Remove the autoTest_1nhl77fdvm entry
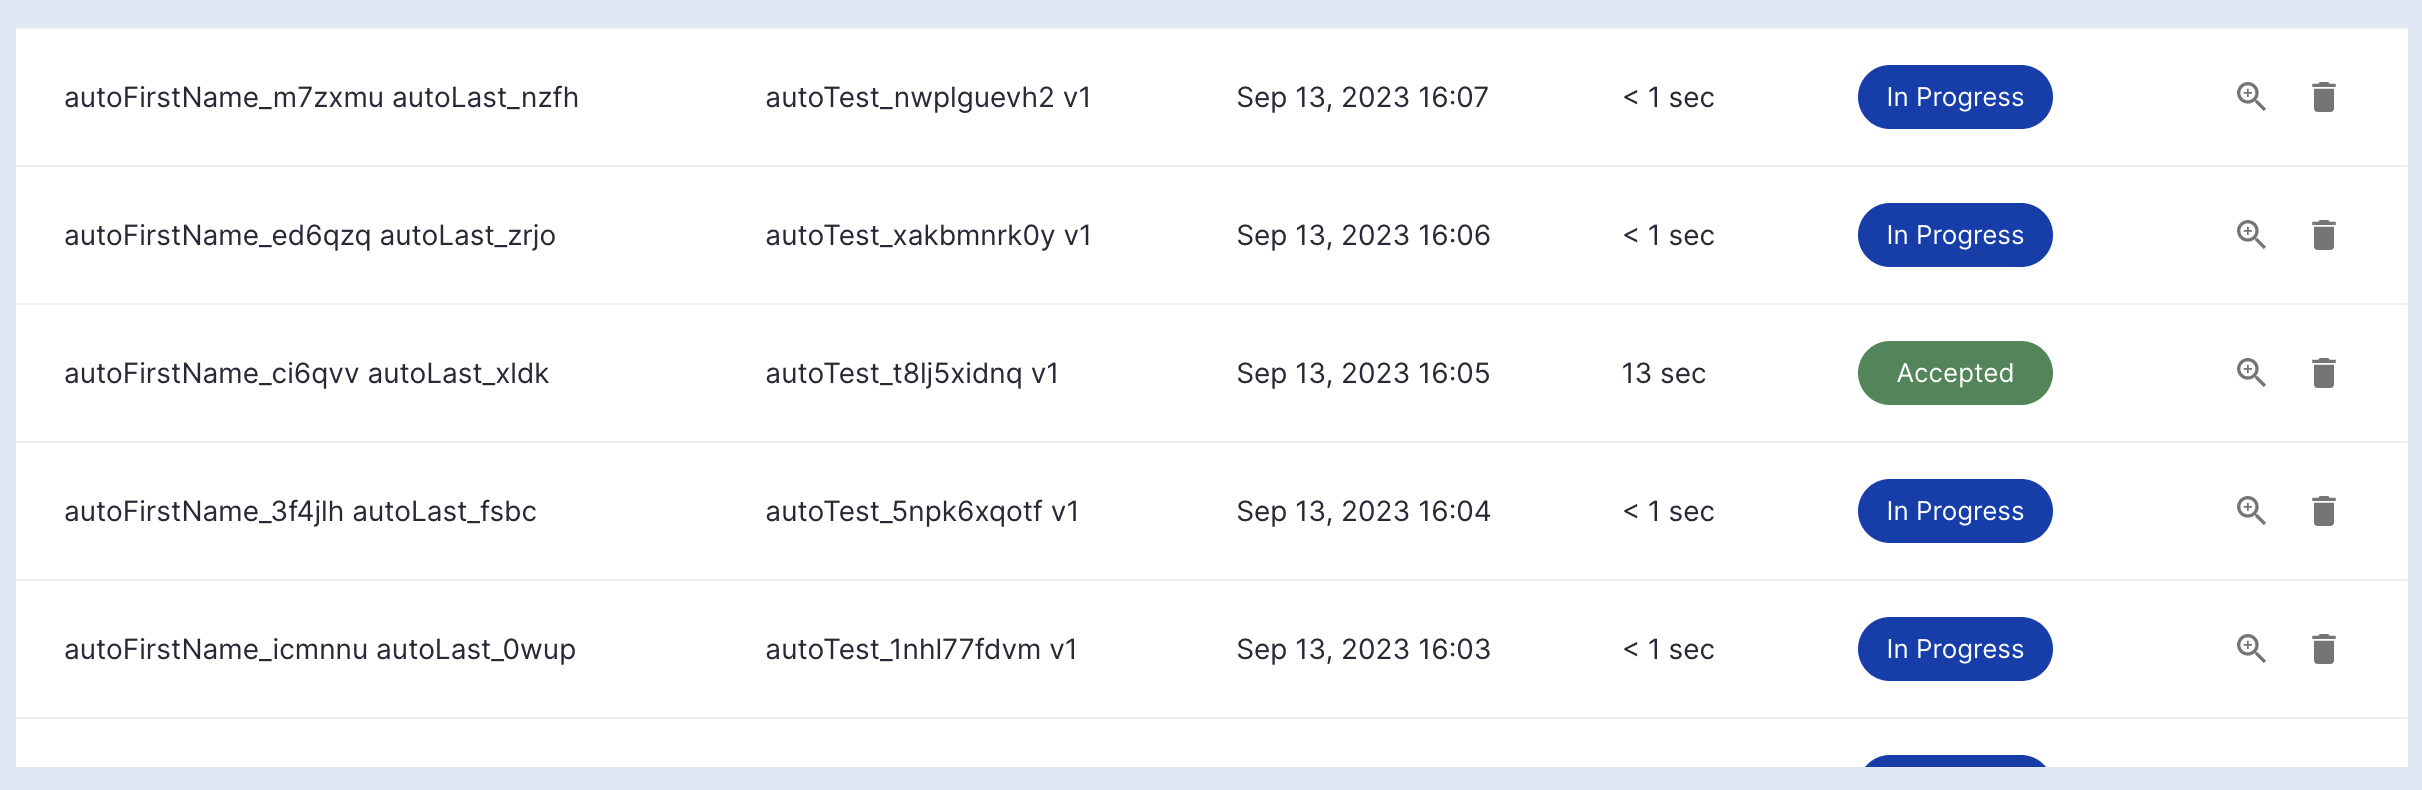 tap(2324, 649)
